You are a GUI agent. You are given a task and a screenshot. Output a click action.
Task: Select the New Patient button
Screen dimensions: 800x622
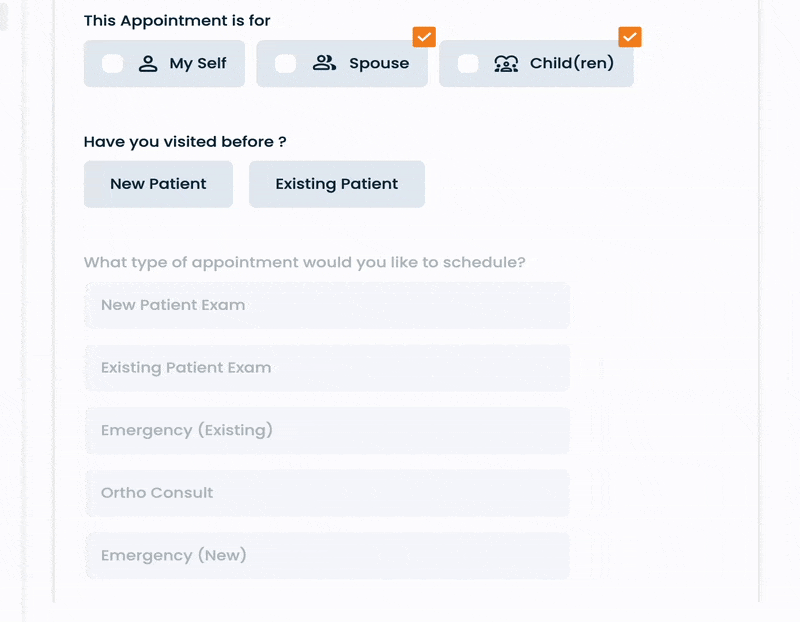[x=158, y=184]
